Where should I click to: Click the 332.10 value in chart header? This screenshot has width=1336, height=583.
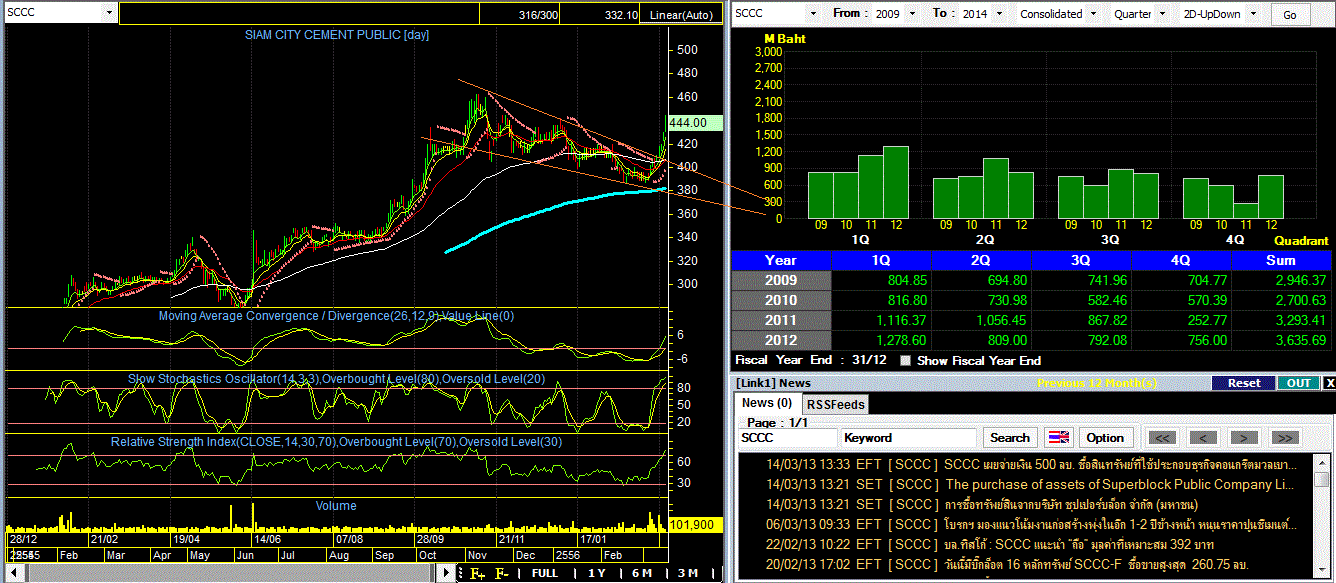[x=620, y=15]
